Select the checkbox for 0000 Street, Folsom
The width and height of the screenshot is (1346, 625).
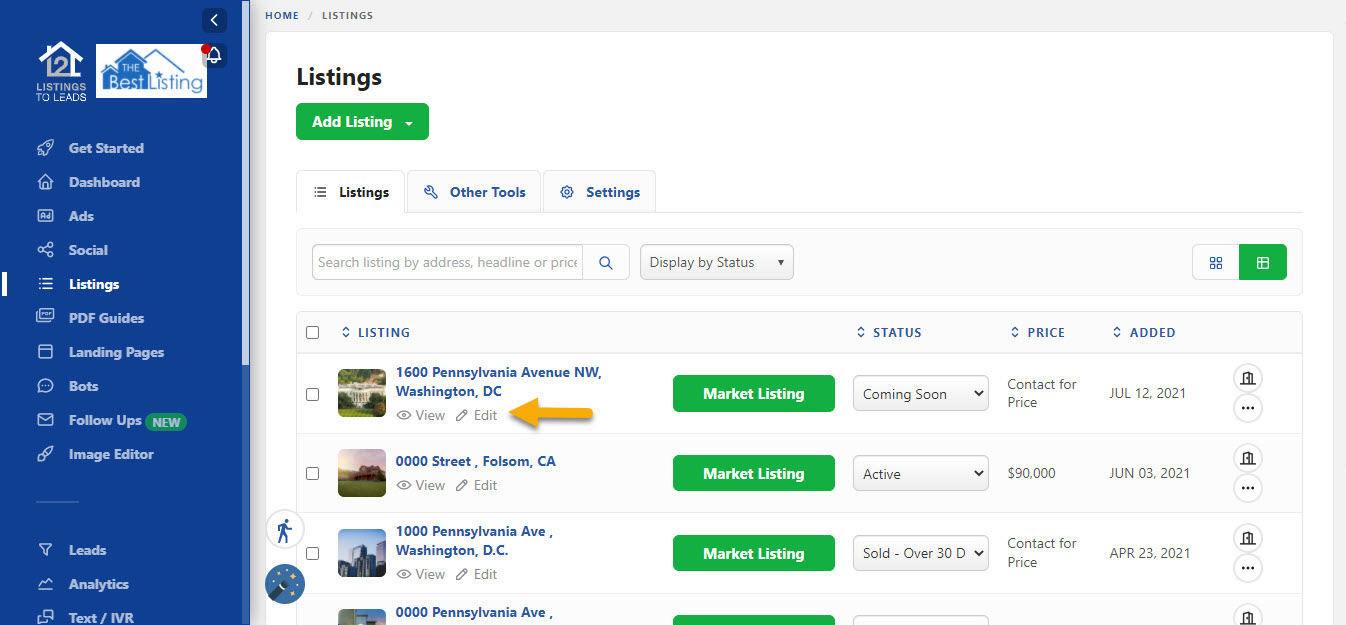point(312,473)
